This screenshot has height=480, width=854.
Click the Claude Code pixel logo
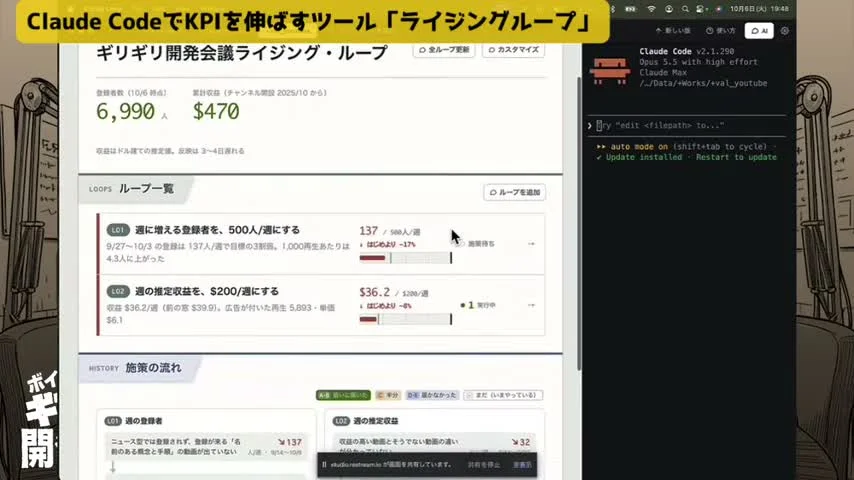coord(609,71)
